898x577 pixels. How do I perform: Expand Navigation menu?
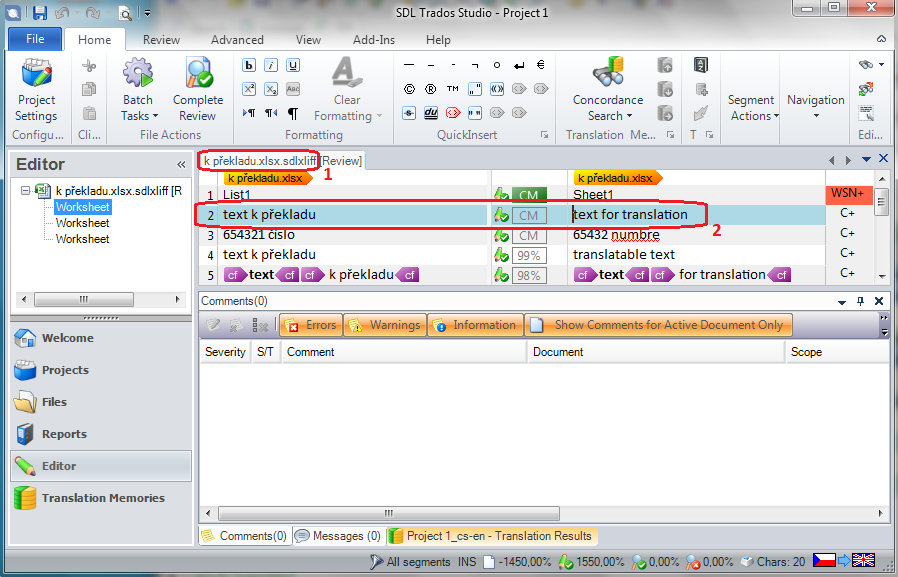(816, 106)
